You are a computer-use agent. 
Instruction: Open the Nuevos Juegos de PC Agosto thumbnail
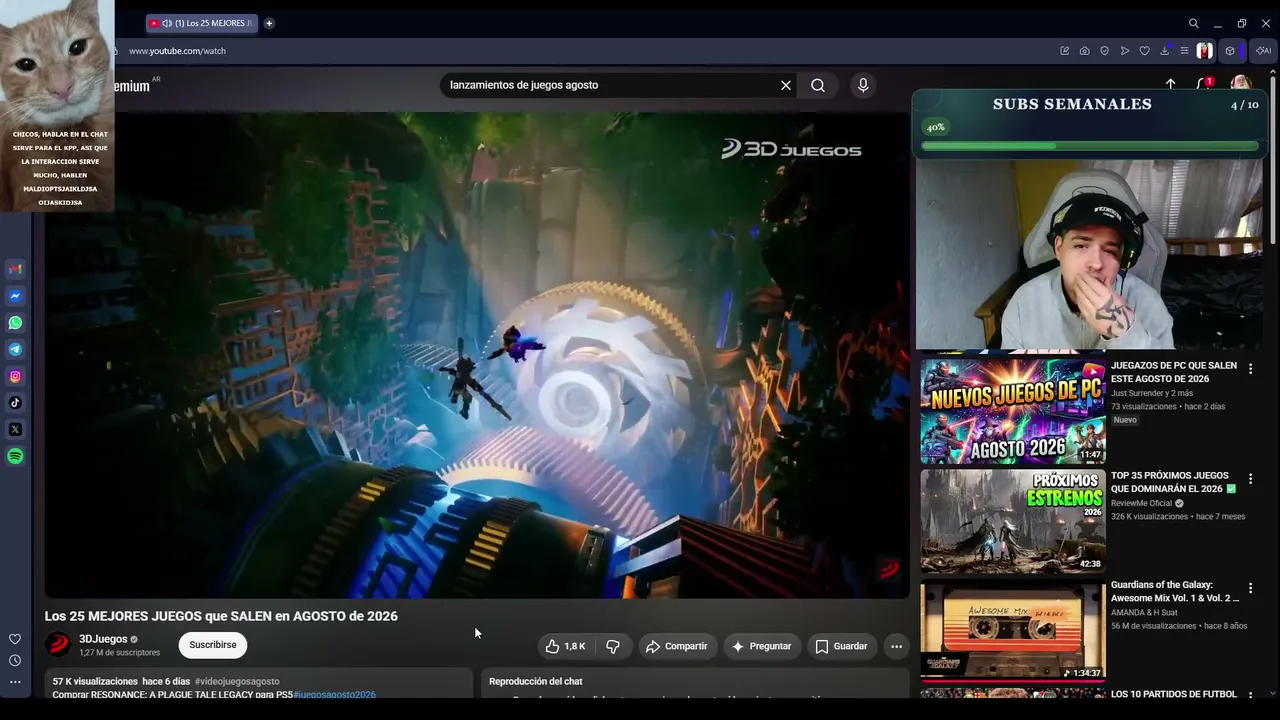(x=1013, y=411)
